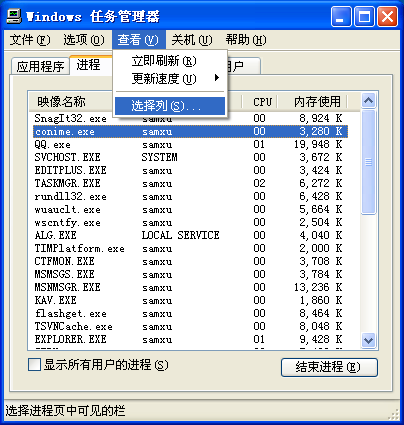Open the 帮助(H) menu

[x=246, y=40]
